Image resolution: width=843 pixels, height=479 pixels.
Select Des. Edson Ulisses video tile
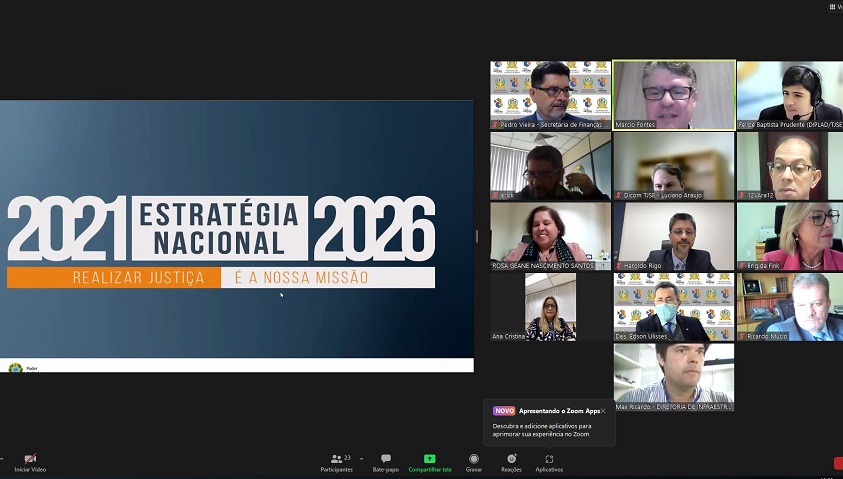[x=673, y=307]
